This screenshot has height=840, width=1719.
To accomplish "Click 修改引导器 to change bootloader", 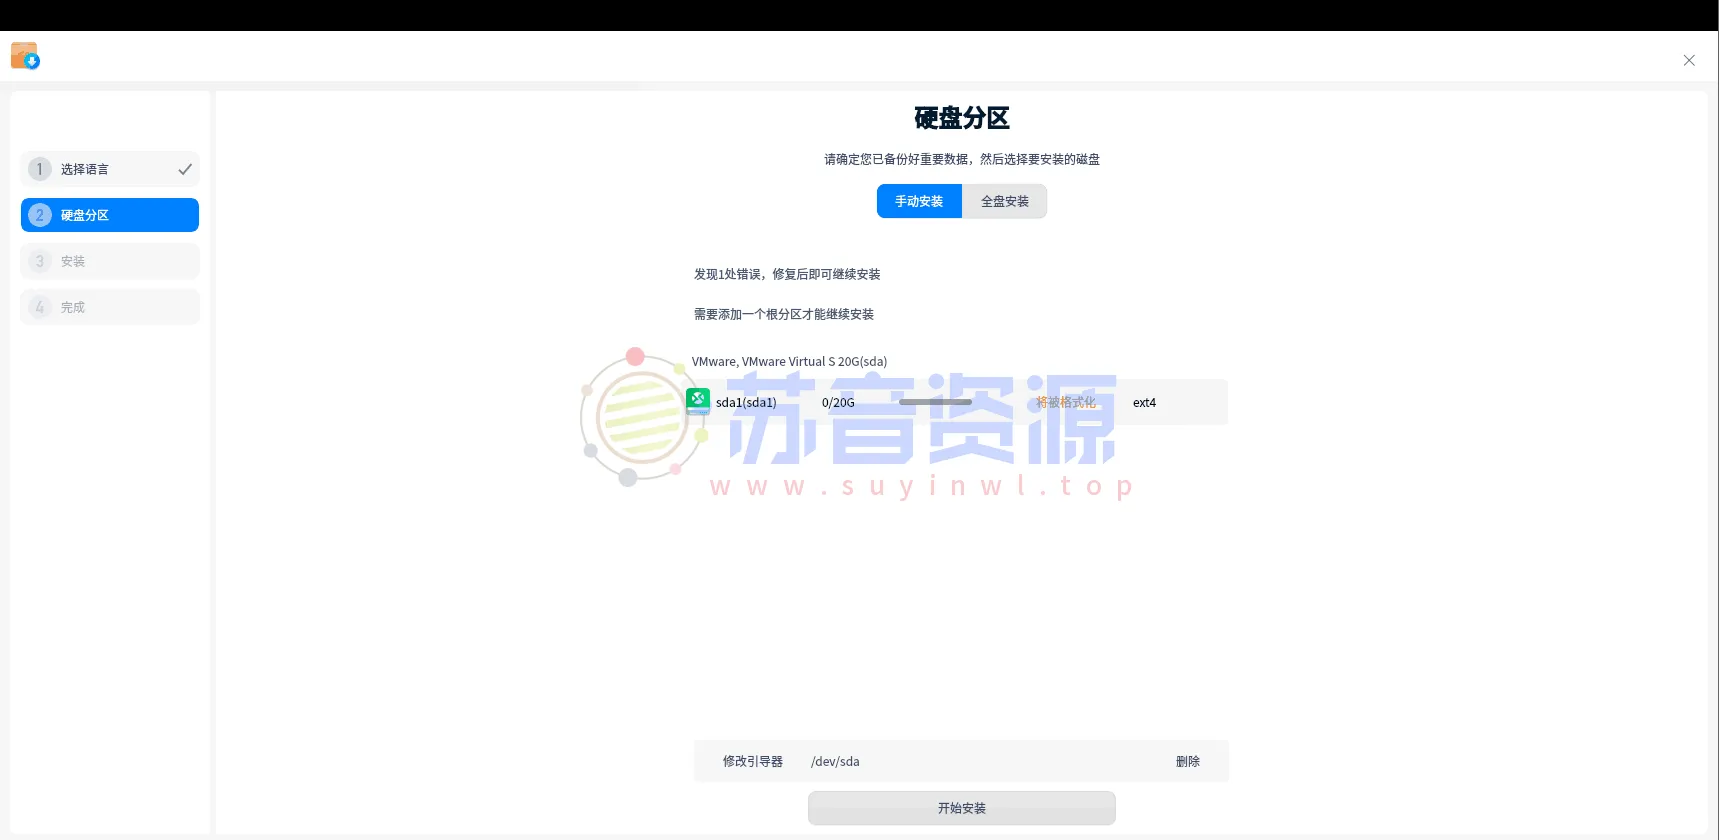I will click(753, 761).
